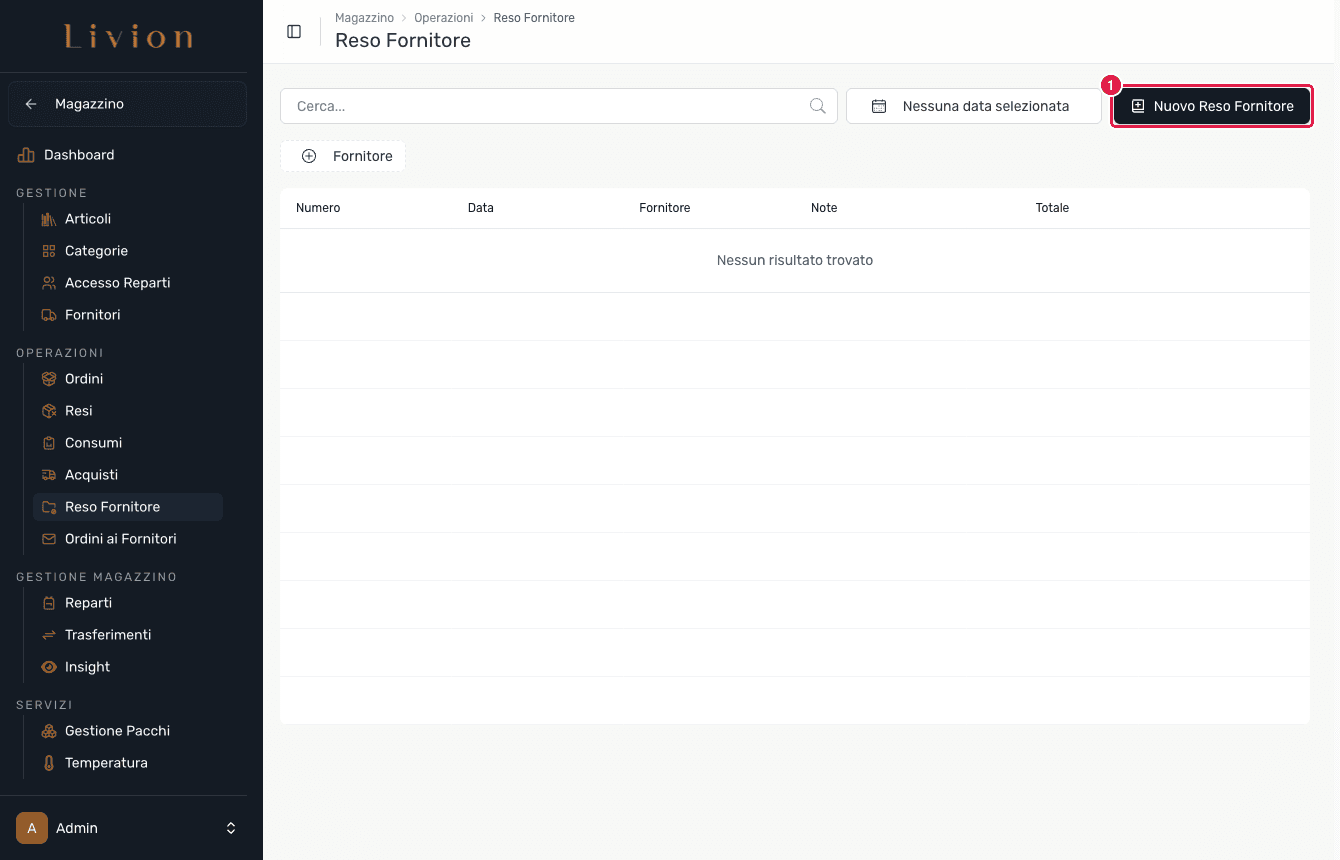
Task: Click the Totale column header
Action: 1052,208
